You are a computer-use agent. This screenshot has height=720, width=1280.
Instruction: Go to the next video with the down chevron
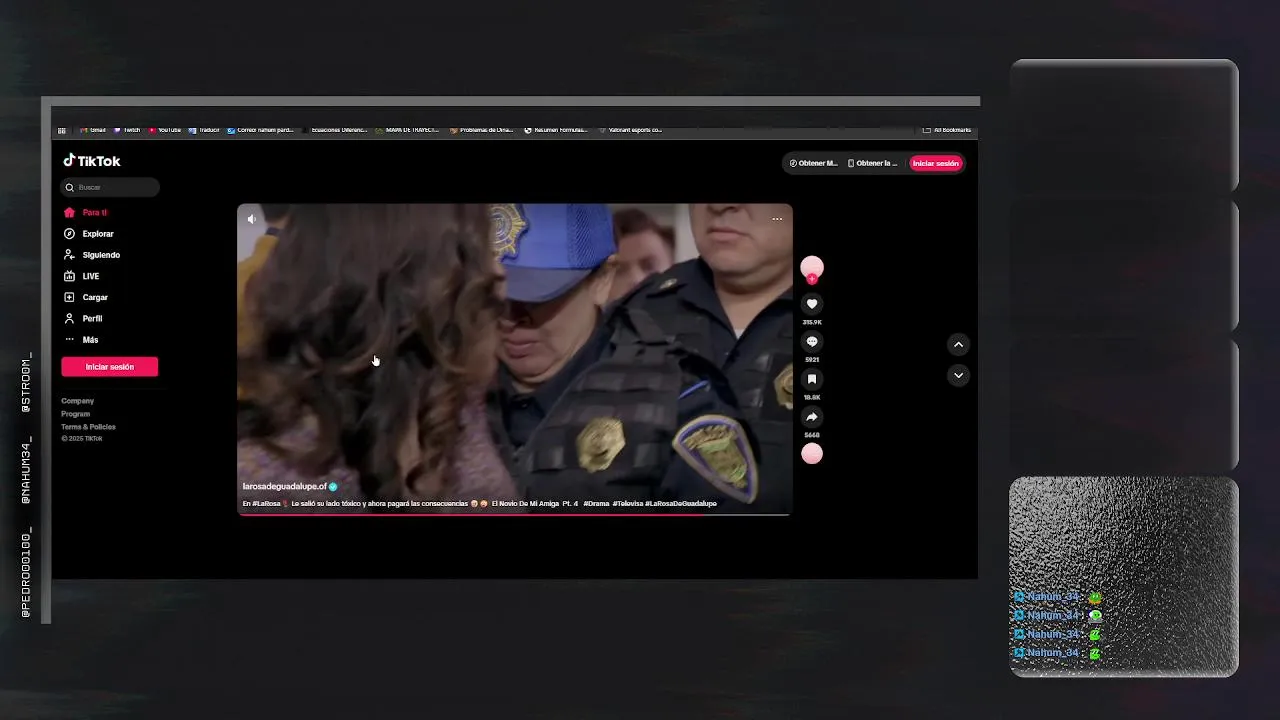958,376
